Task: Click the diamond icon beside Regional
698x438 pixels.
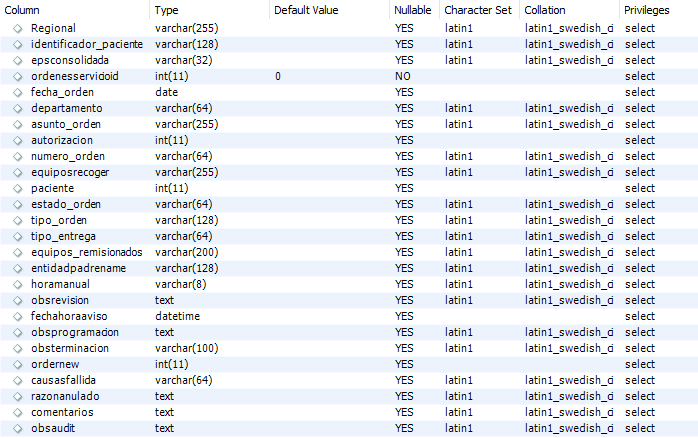Action: point(17,28)
